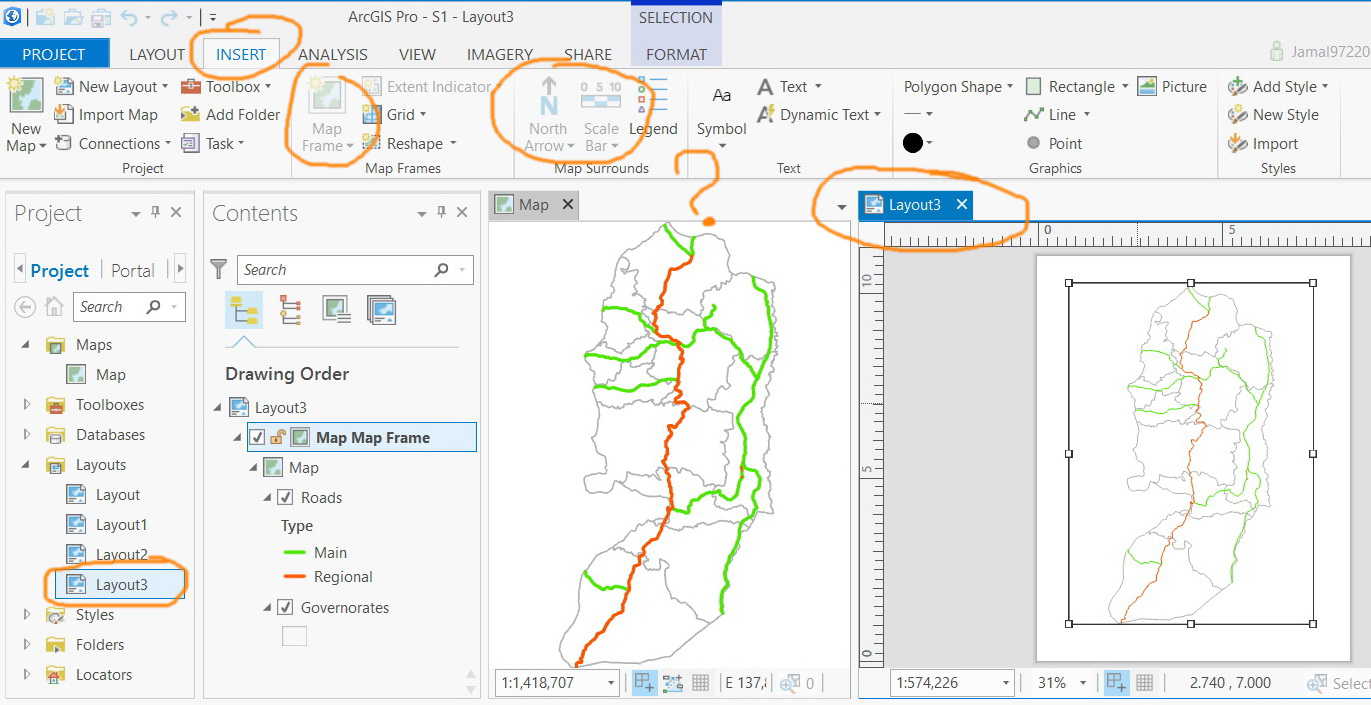Image resolution: width=1371 pixels, height=705 pixels.
Task: Click the Contents pane Search field
Action: 355,270
